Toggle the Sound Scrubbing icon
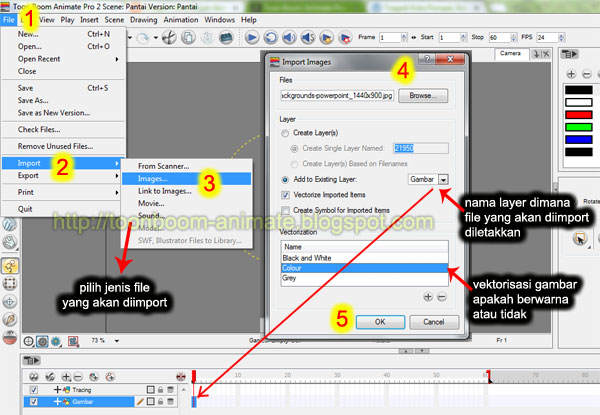The image size is (600, 415). pos(308,37)
